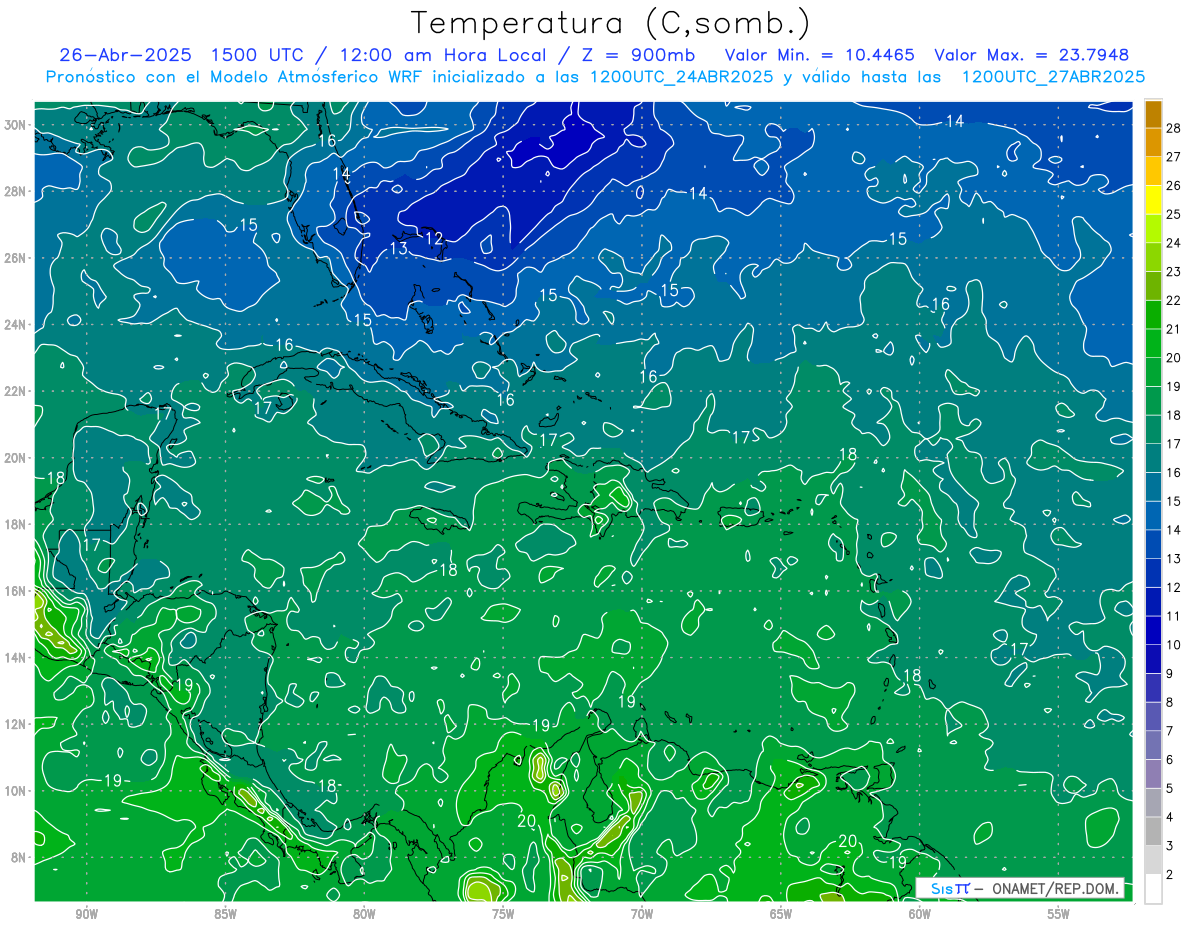
Task: Click the colorbar legend label 6
Action: (x=1170, y=760)
